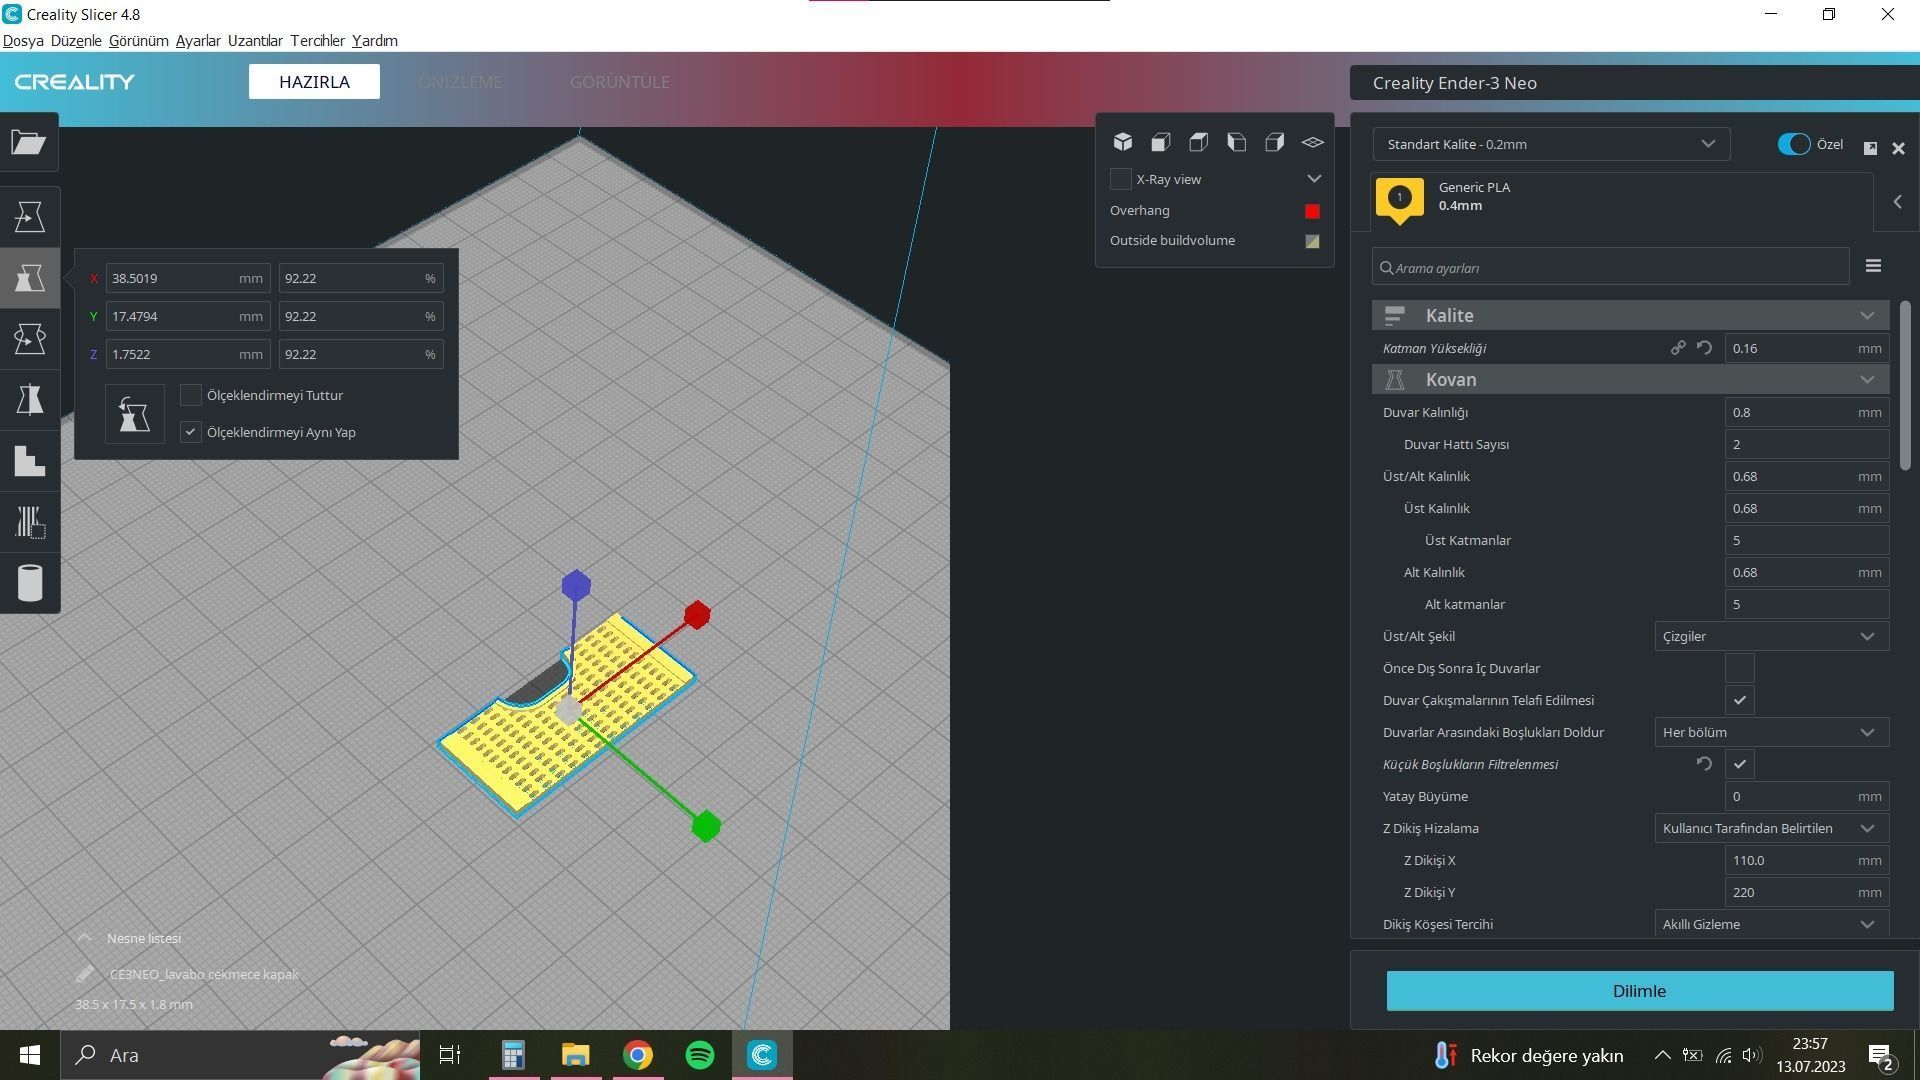Open the Uzantılar menu
1920x1080 pixels.
(254, 41)
